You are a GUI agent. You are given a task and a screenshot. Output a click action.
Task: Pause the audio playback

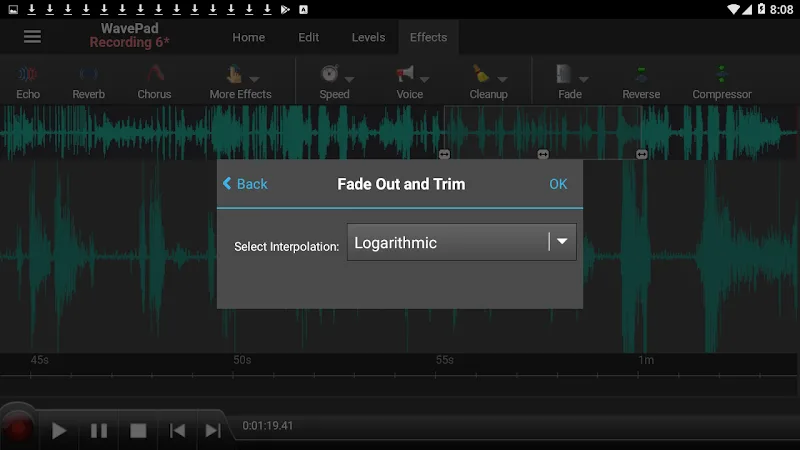tap(99, 430)
